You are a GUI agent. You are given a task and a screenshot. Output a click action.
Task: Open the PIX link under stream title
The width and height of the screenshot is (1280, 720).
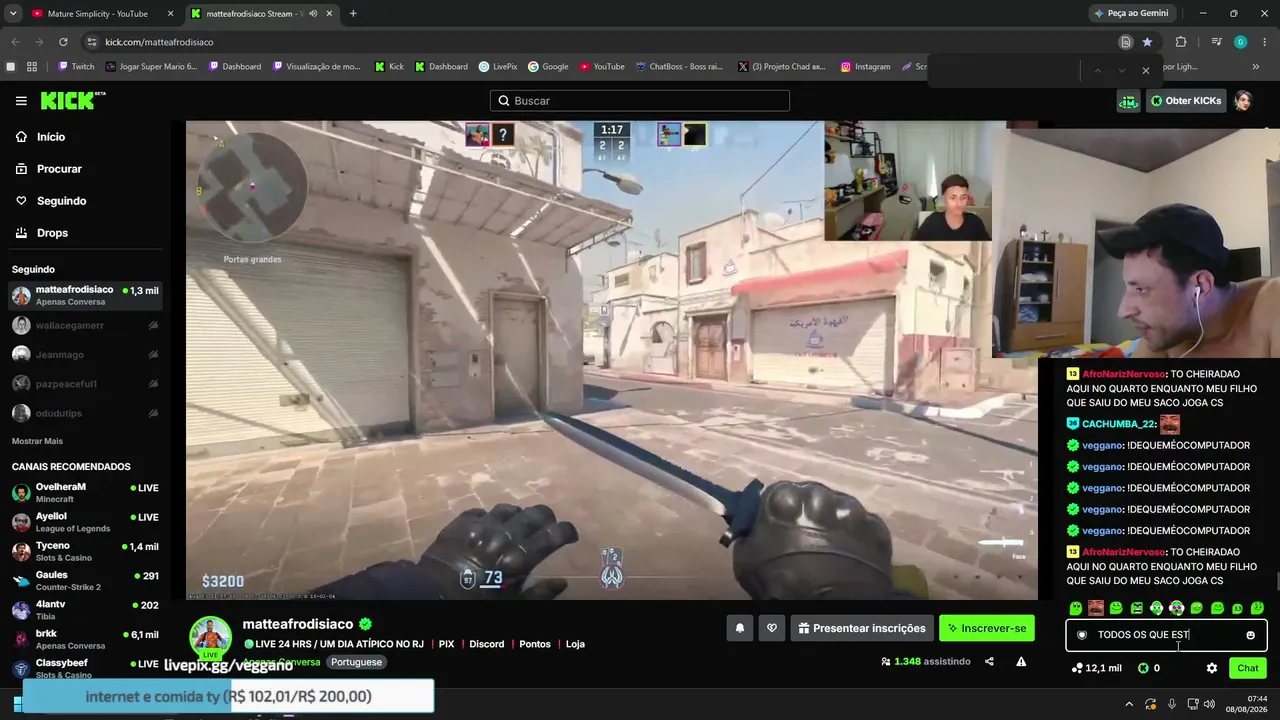446,644
